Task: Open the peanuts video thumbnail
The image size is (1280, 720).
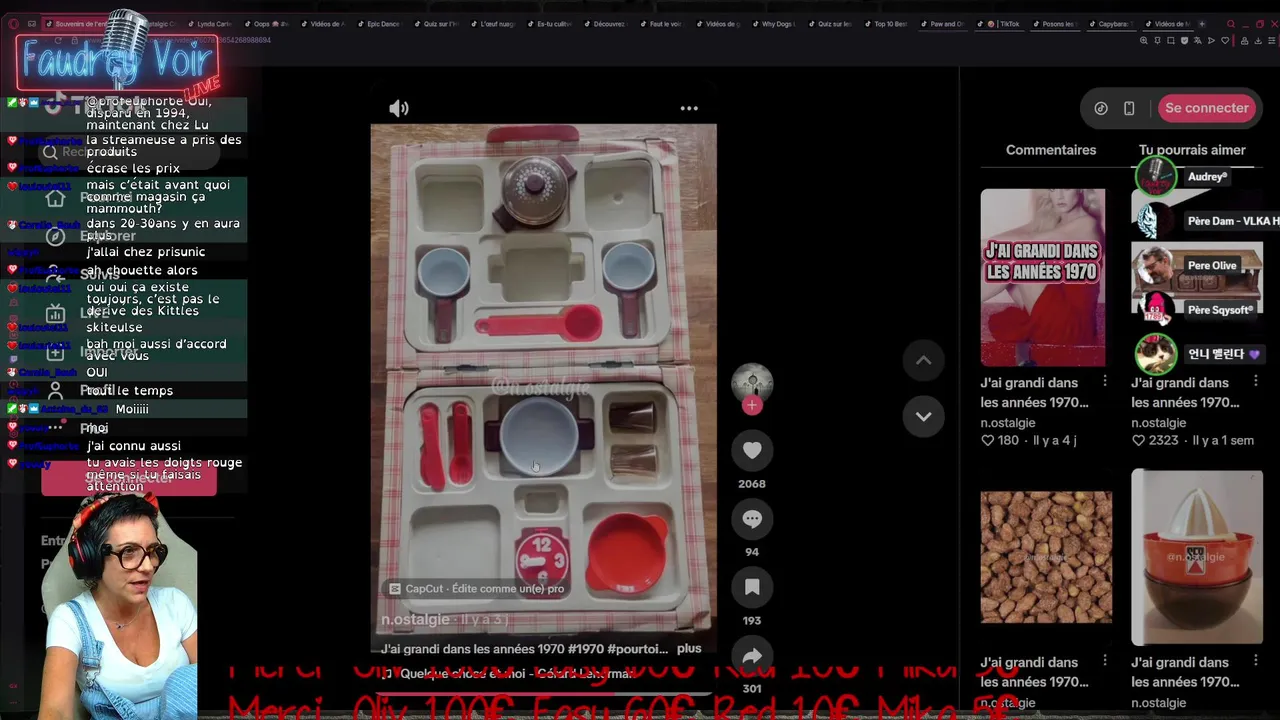Action: [1046, 557]
